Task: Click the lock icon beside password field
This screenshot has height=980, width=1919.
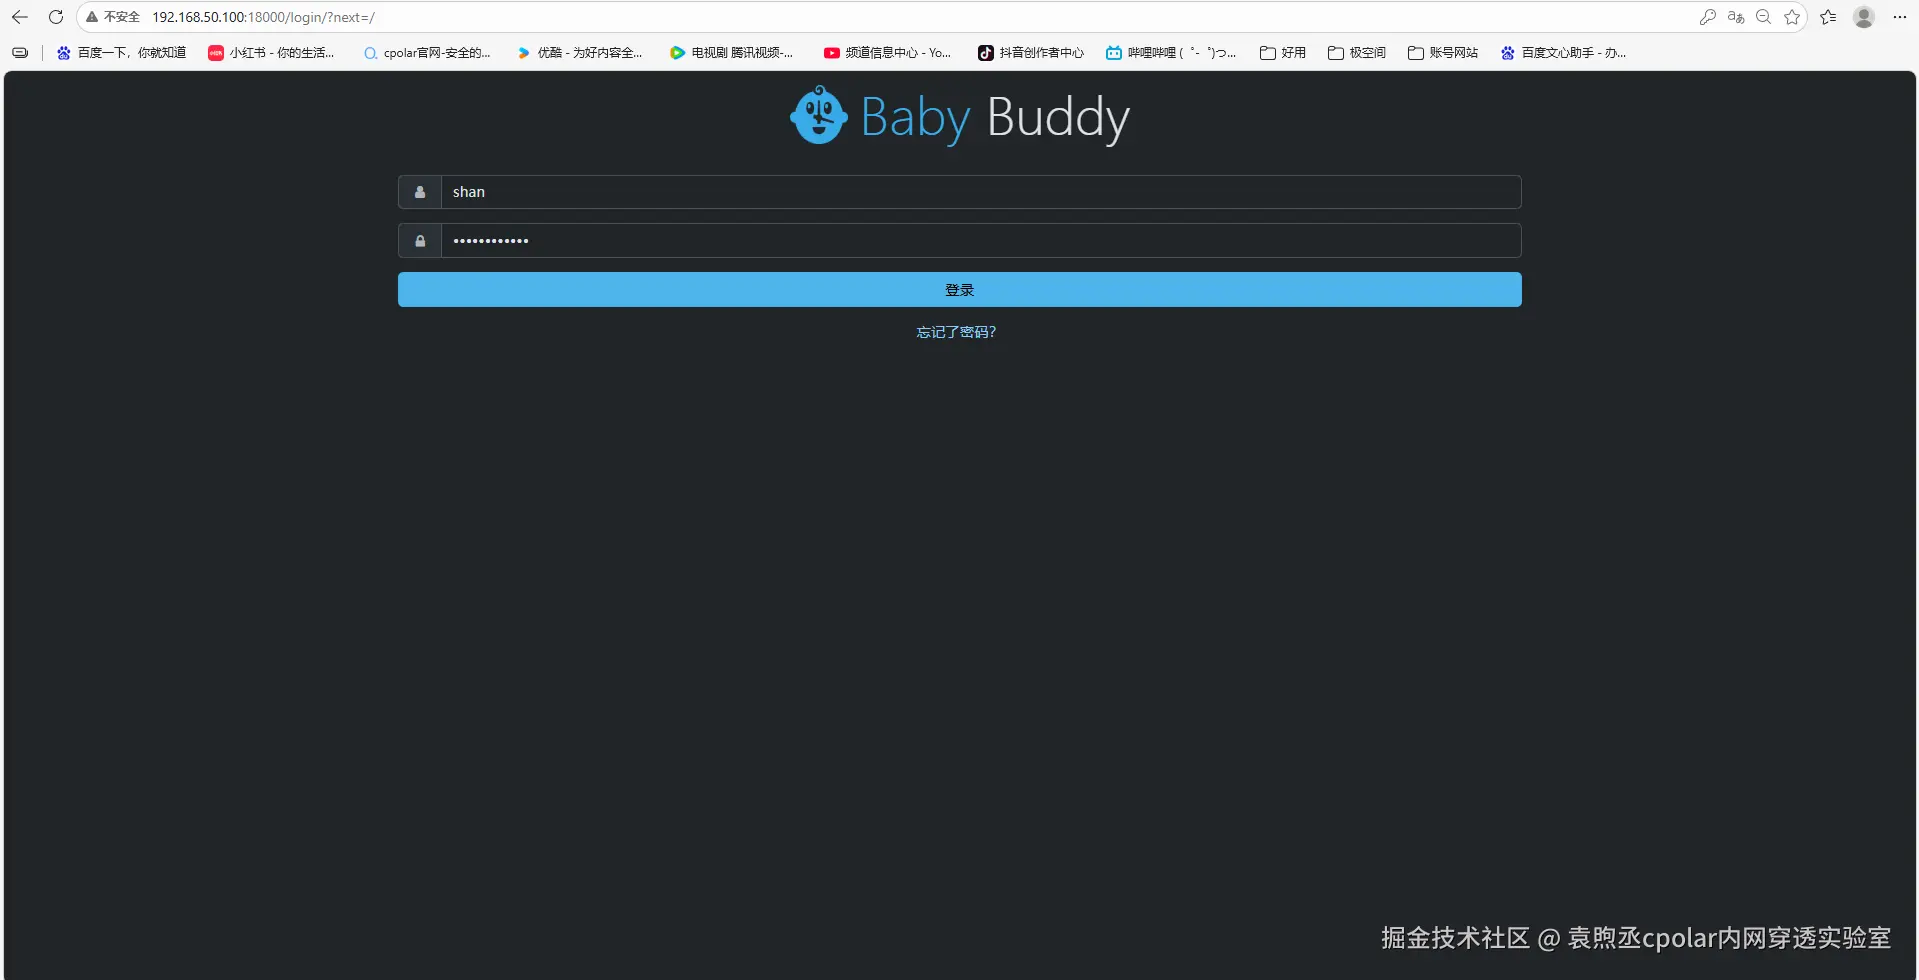Action: click(420, 241)
